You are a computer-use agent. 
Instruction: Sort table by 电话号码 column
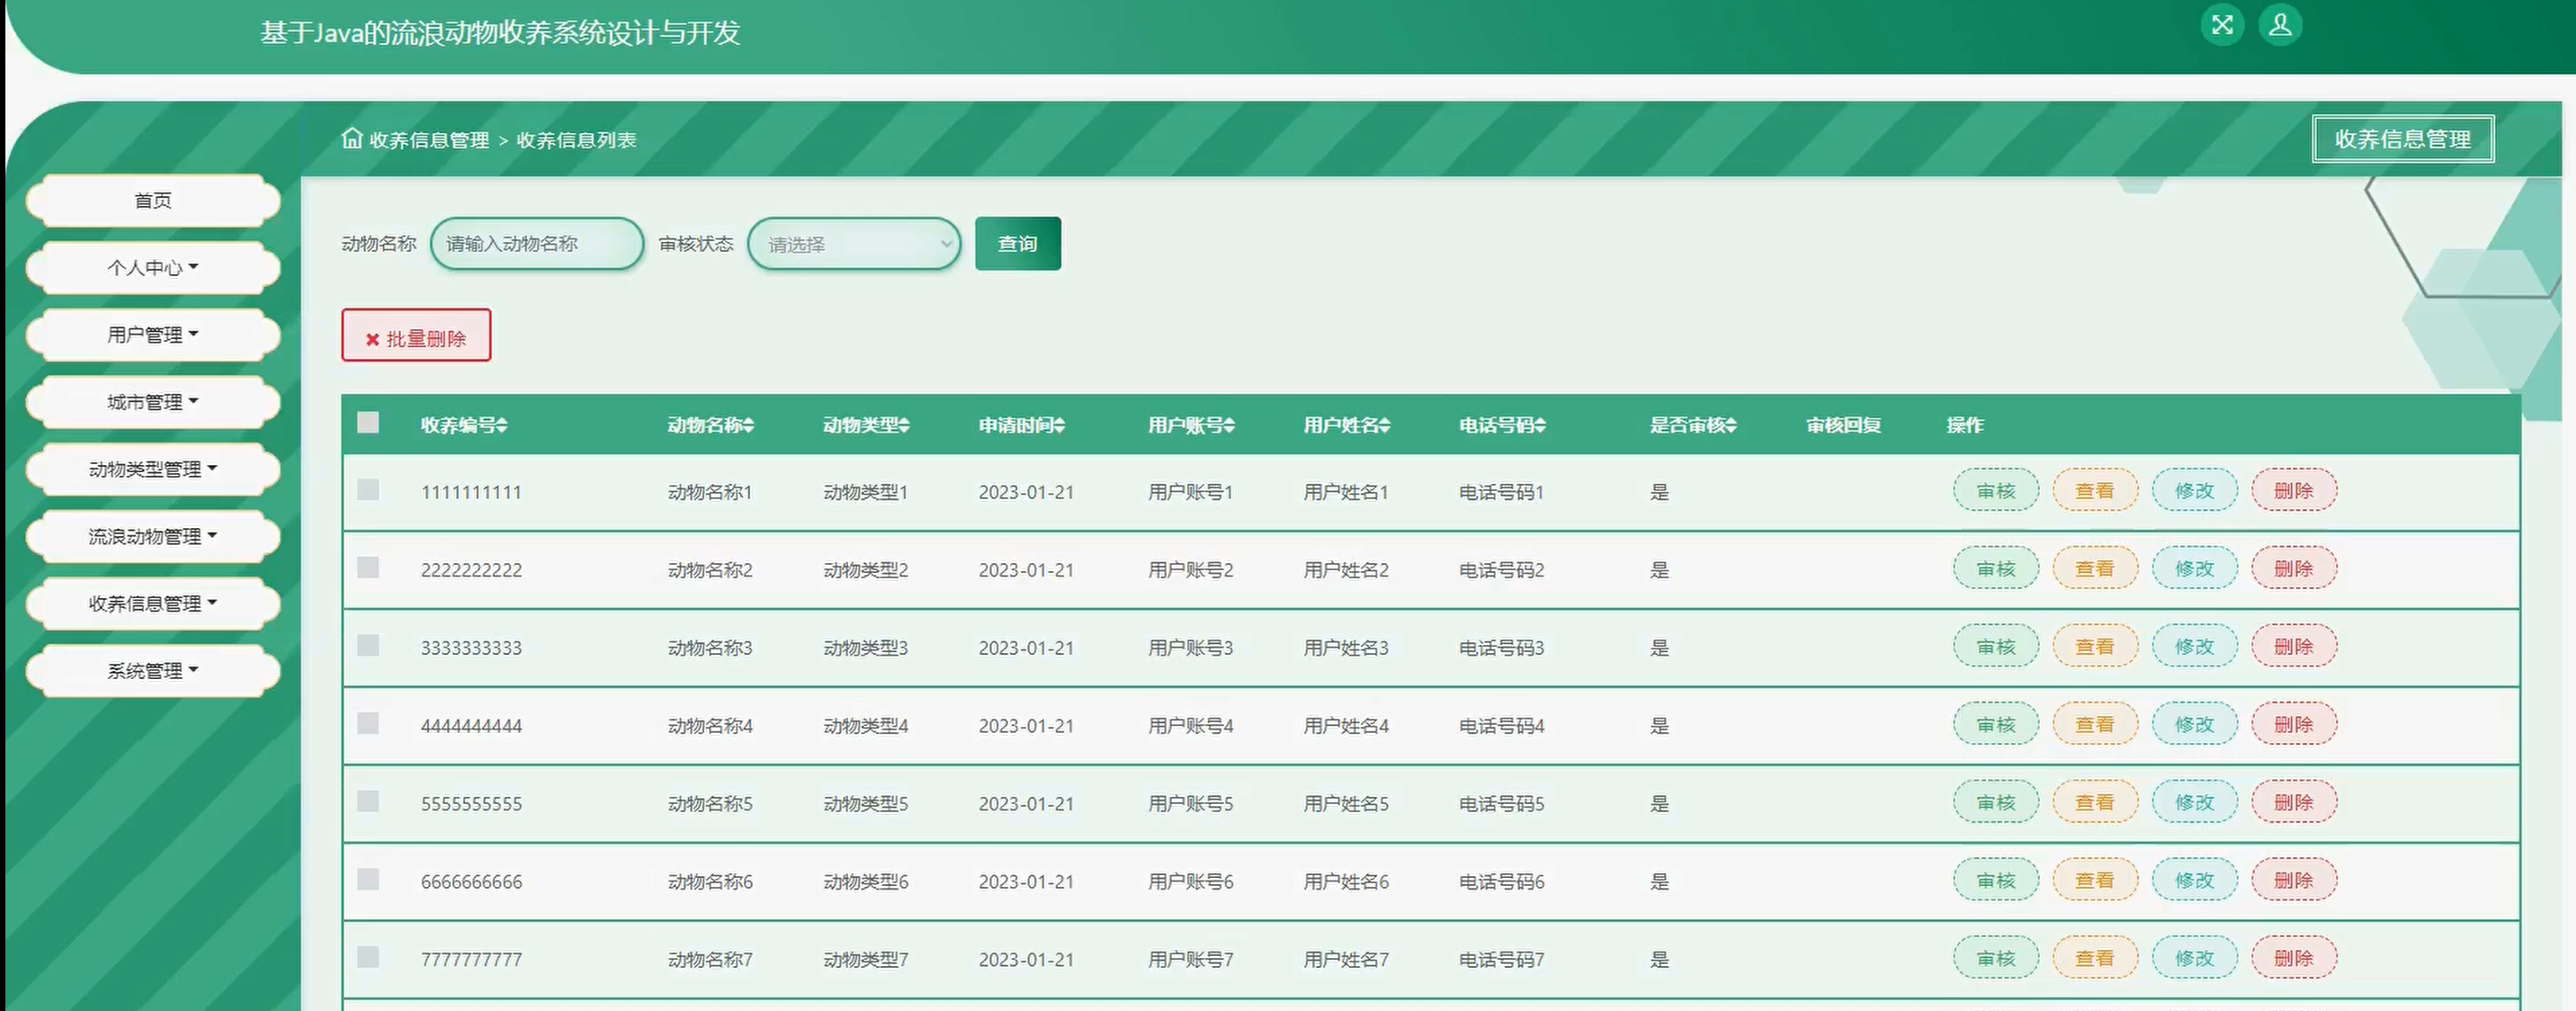(1540, 426)
